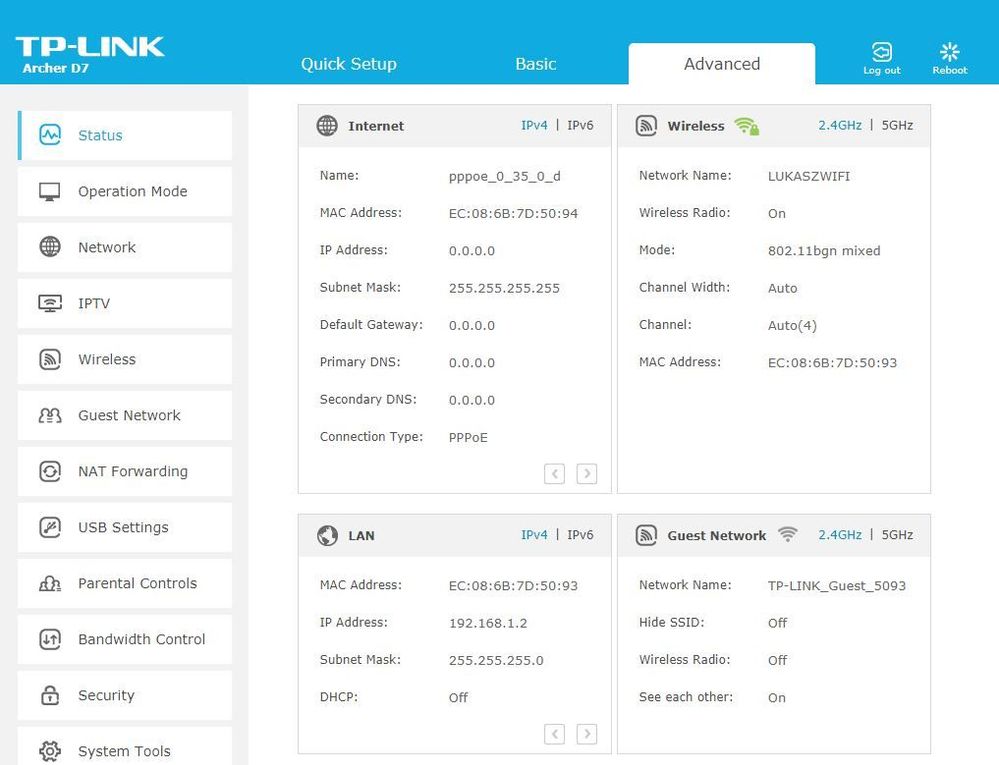Screen dimensions: 999x765
Task: Switch to the Basic tab
Action: [x=535, y=64]
